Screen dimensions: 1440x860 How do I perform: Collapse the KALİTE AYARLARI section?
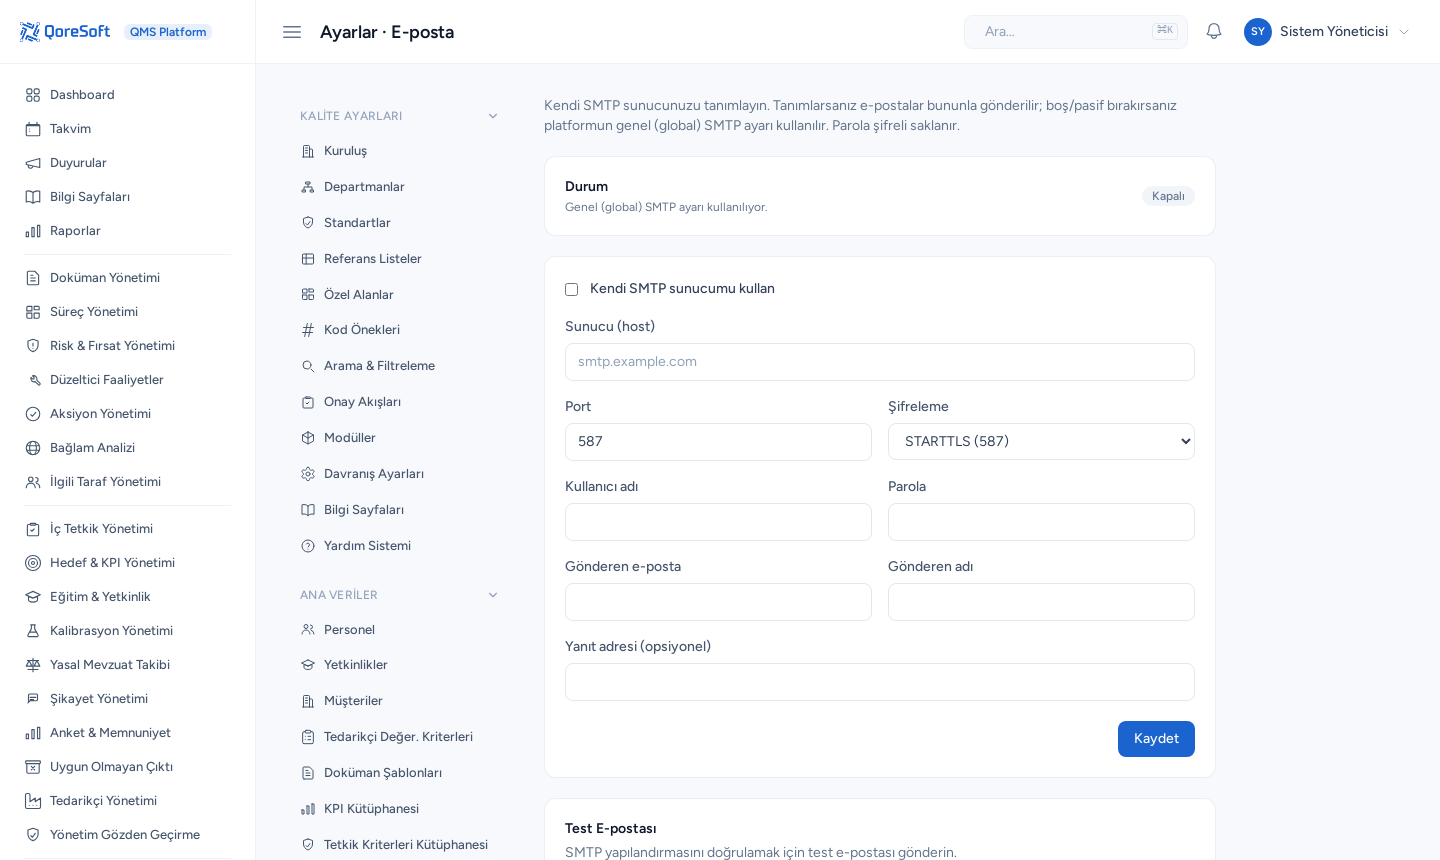click(x=400, y=116)
